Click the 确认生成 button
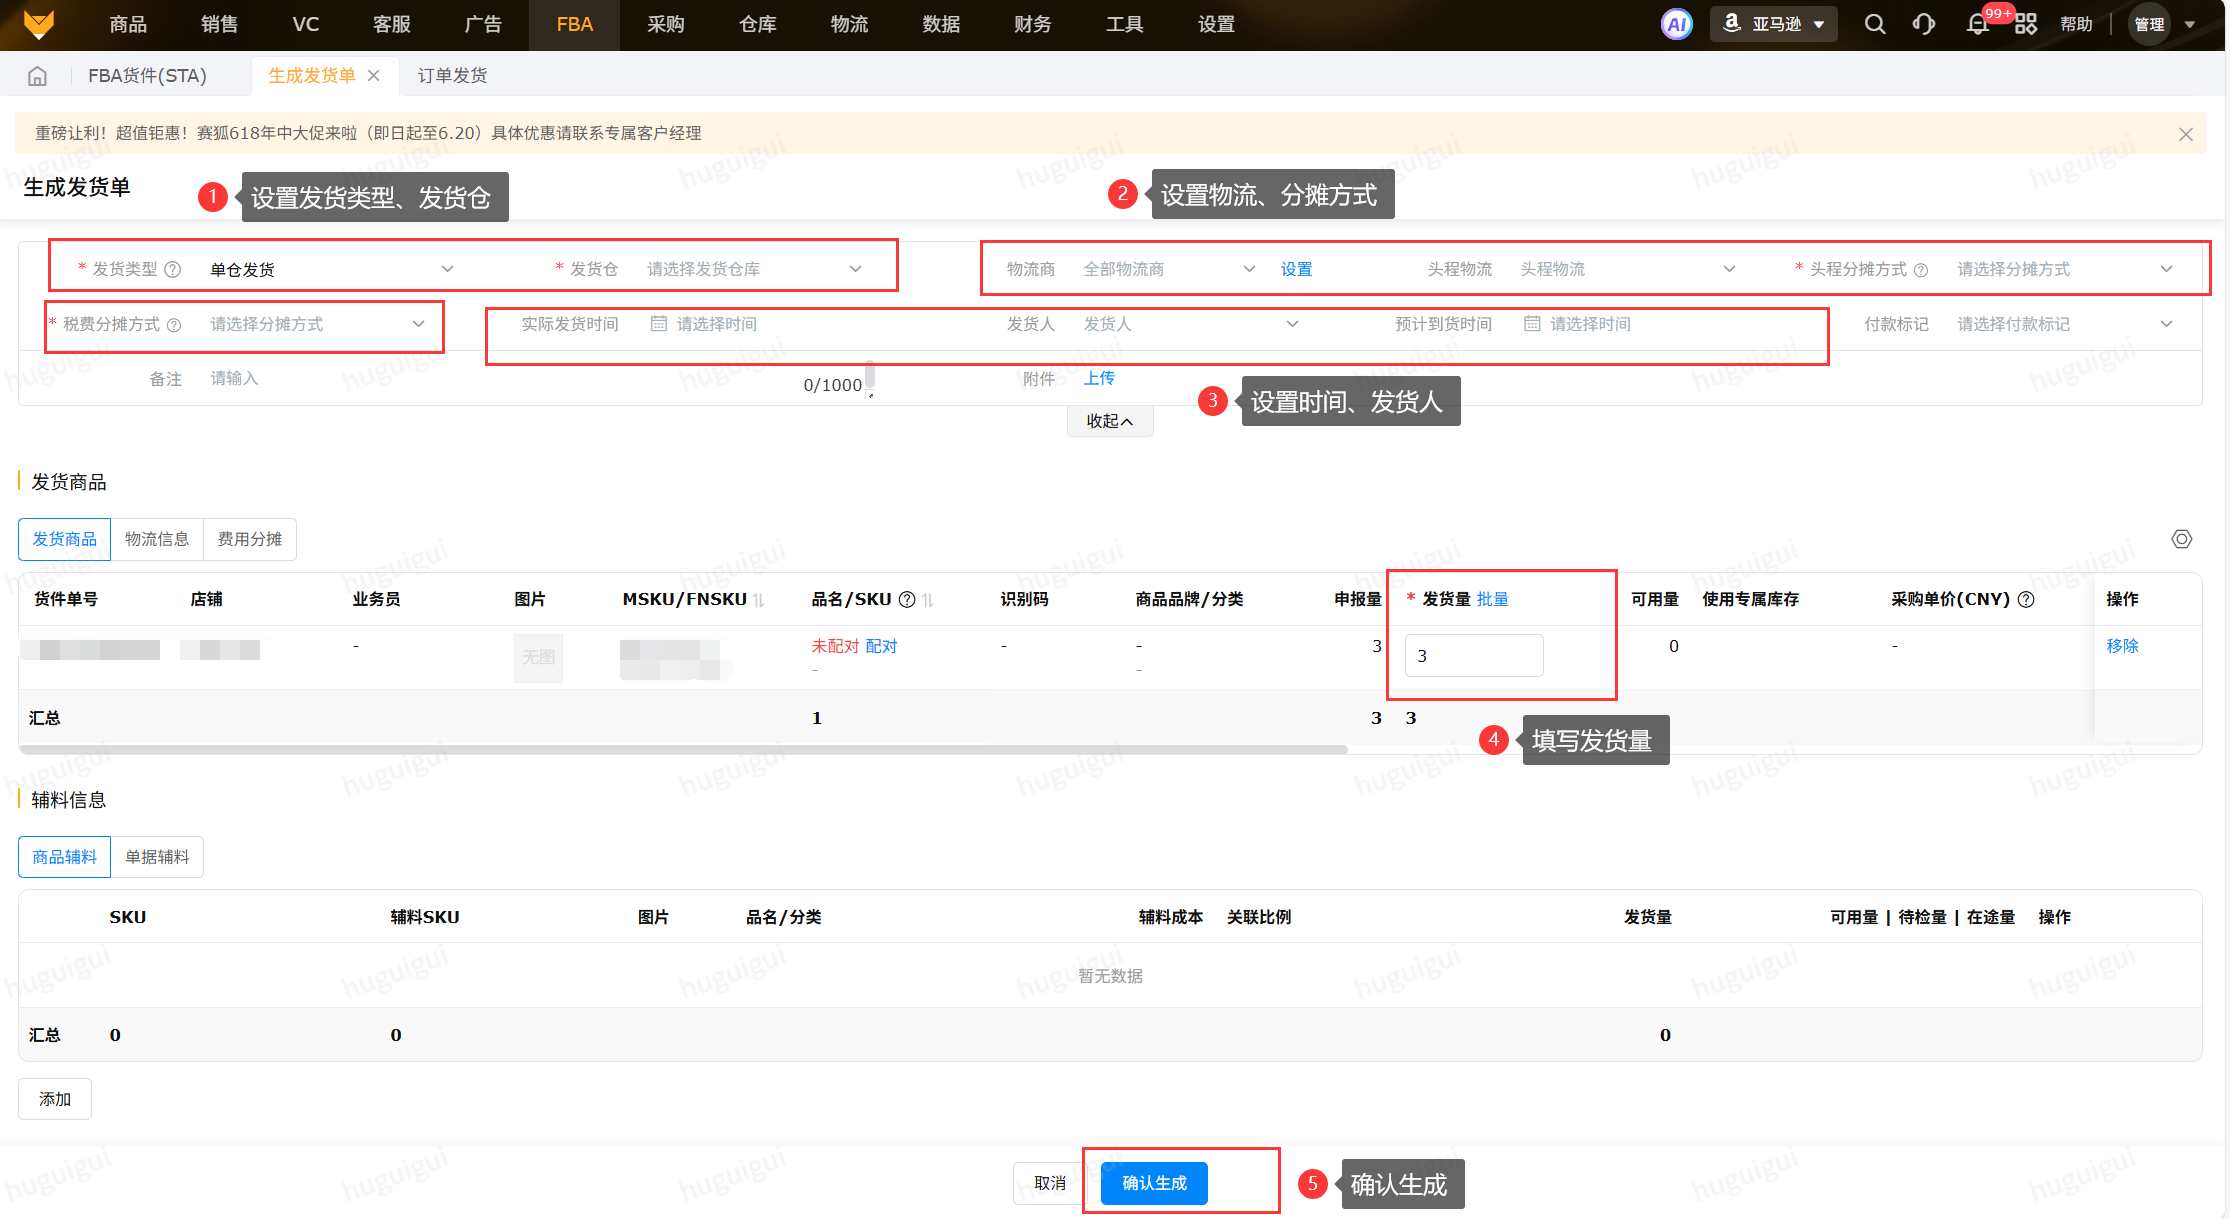2230x1219 pixels. click(1154, 1183)
